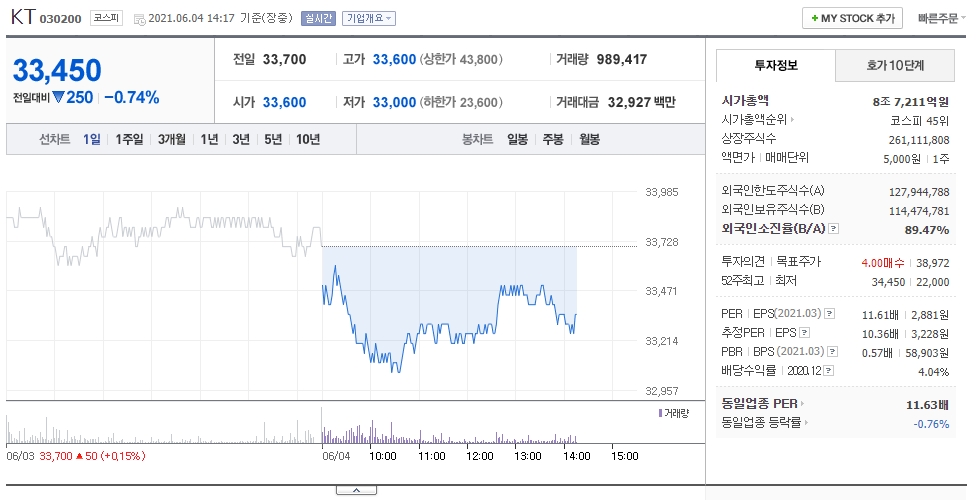This screenshot has width=978, height=500.
Task: Click the help icon beside 추정PER EPS
Action: tap(805, 333)
